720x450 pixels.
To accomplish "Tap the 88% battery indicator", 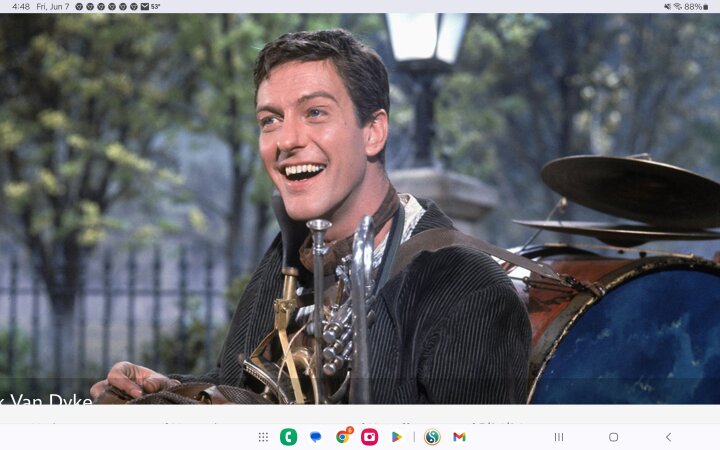I will pyautogui.click(x=696, y=6).
